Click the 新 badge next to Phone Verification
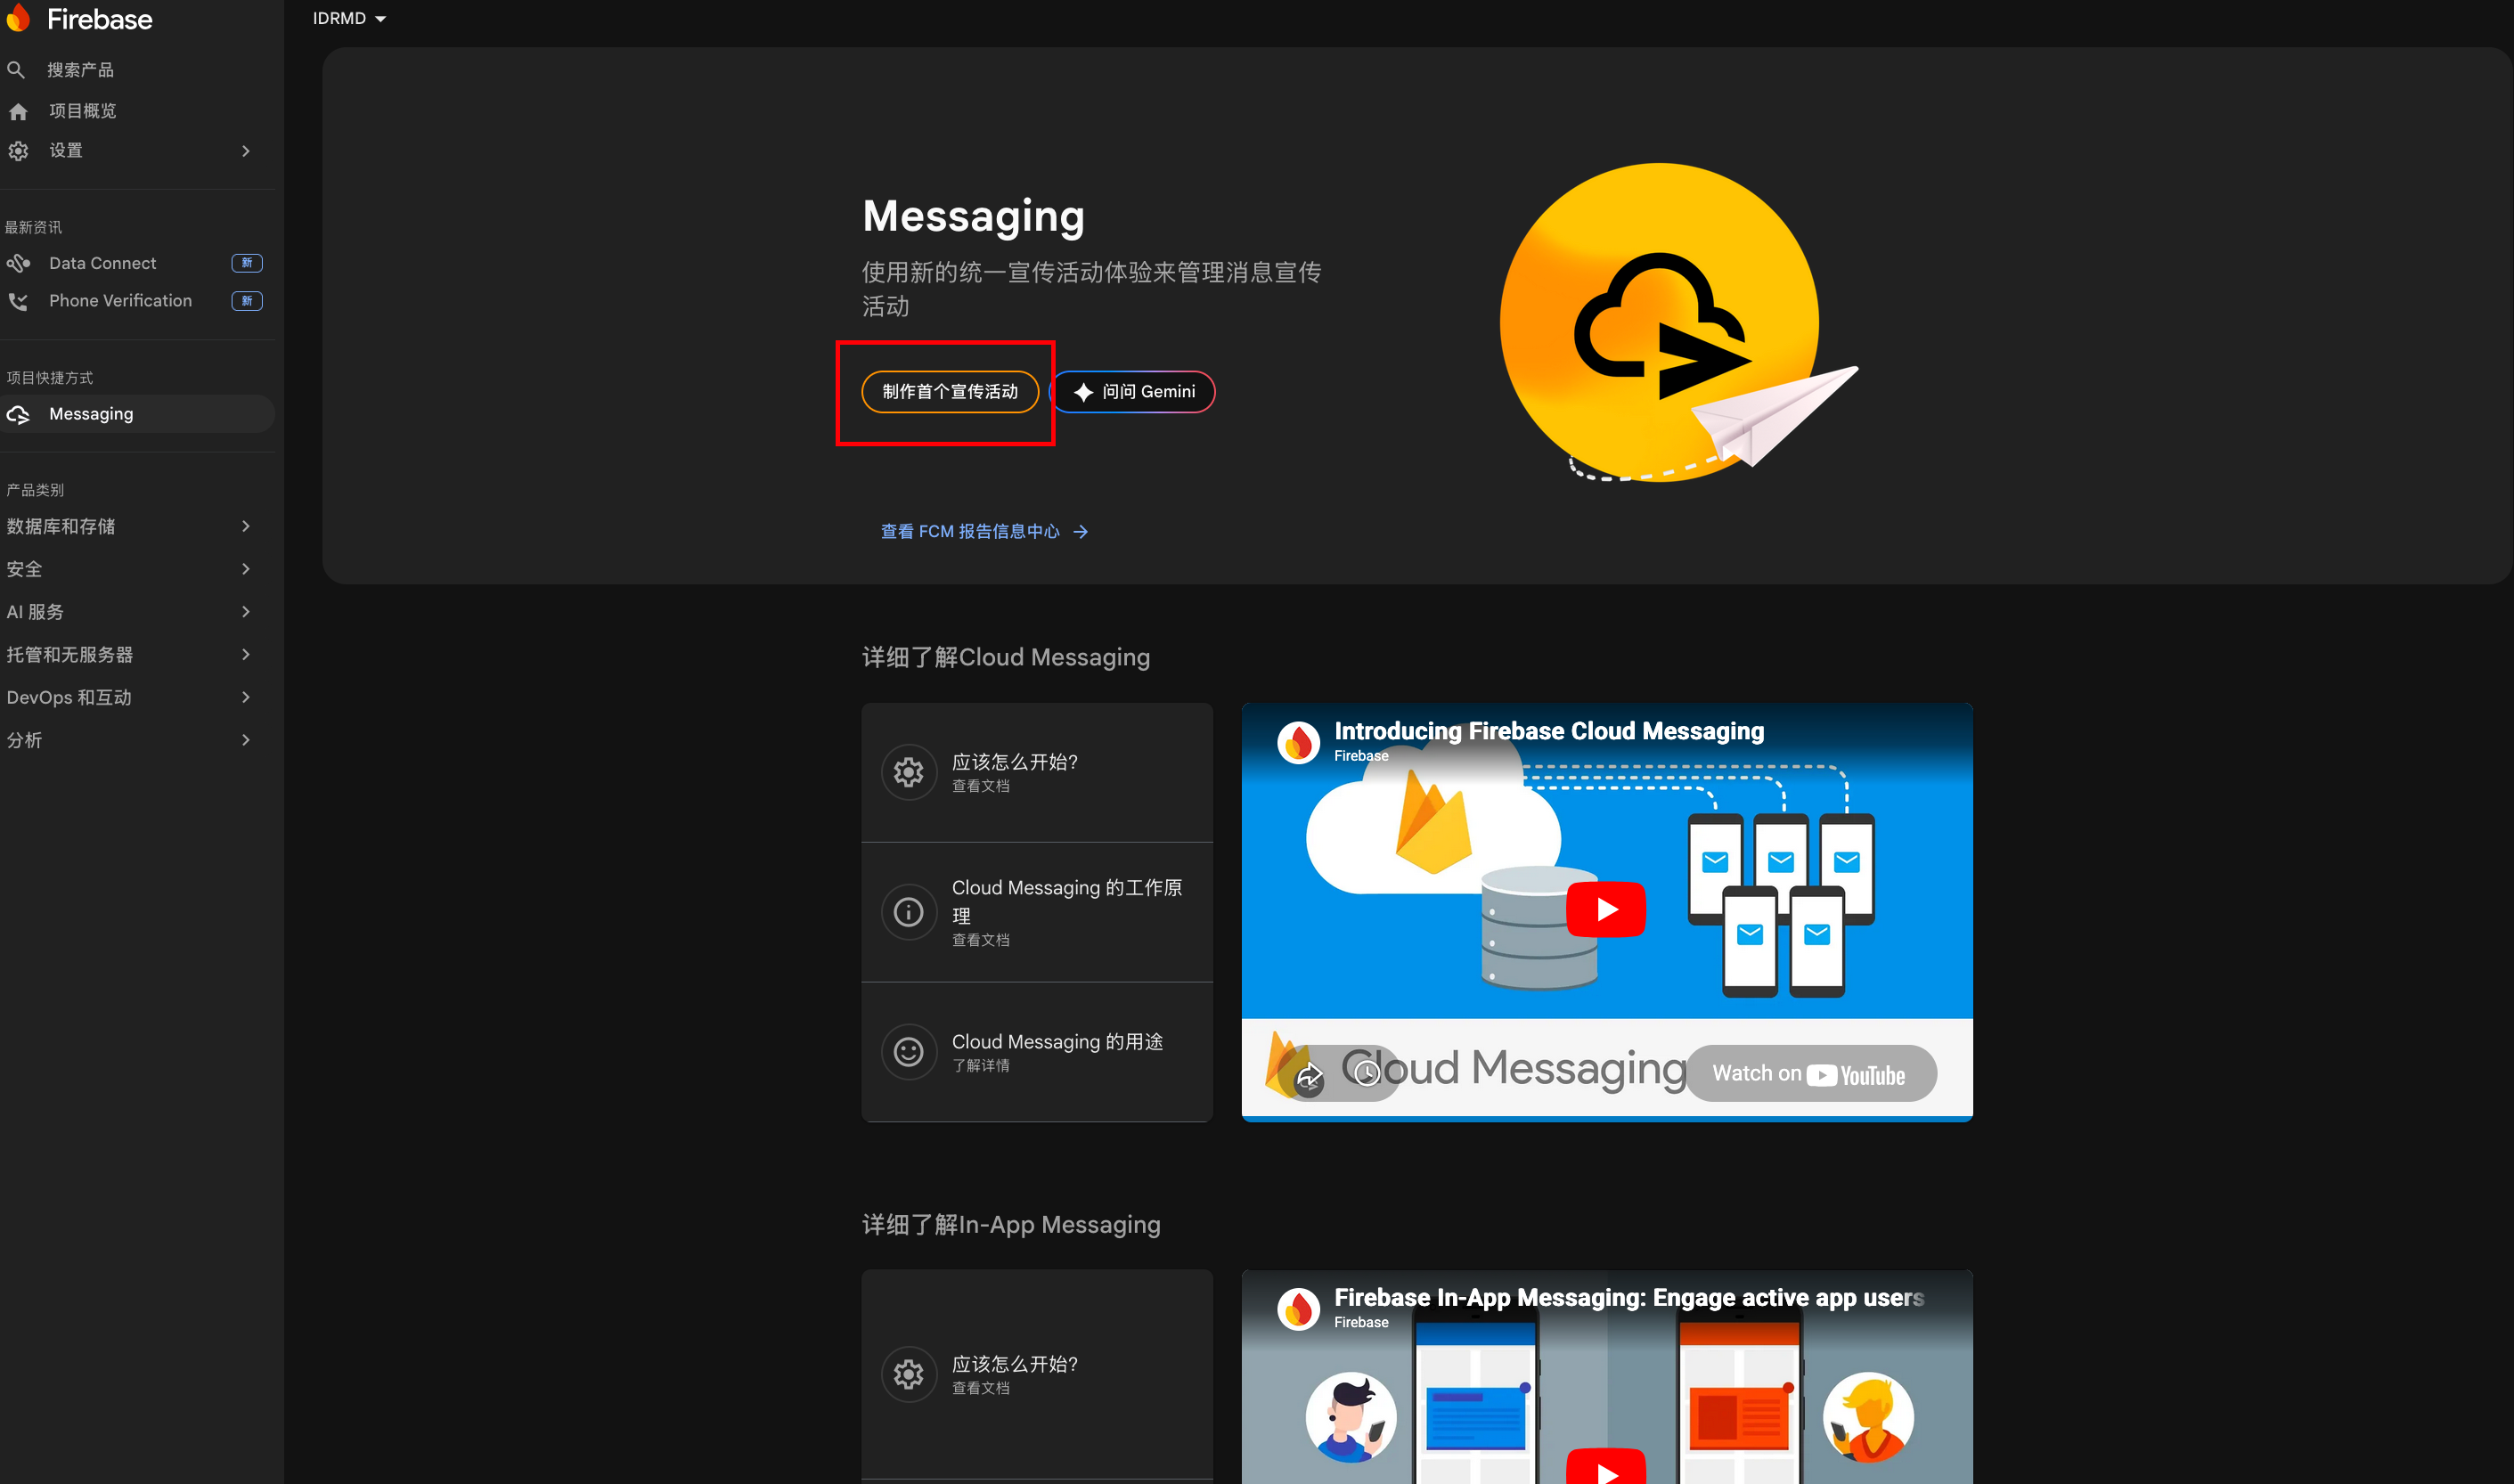Viewport: 2514px width, 1484px height. tap(247, 301)
